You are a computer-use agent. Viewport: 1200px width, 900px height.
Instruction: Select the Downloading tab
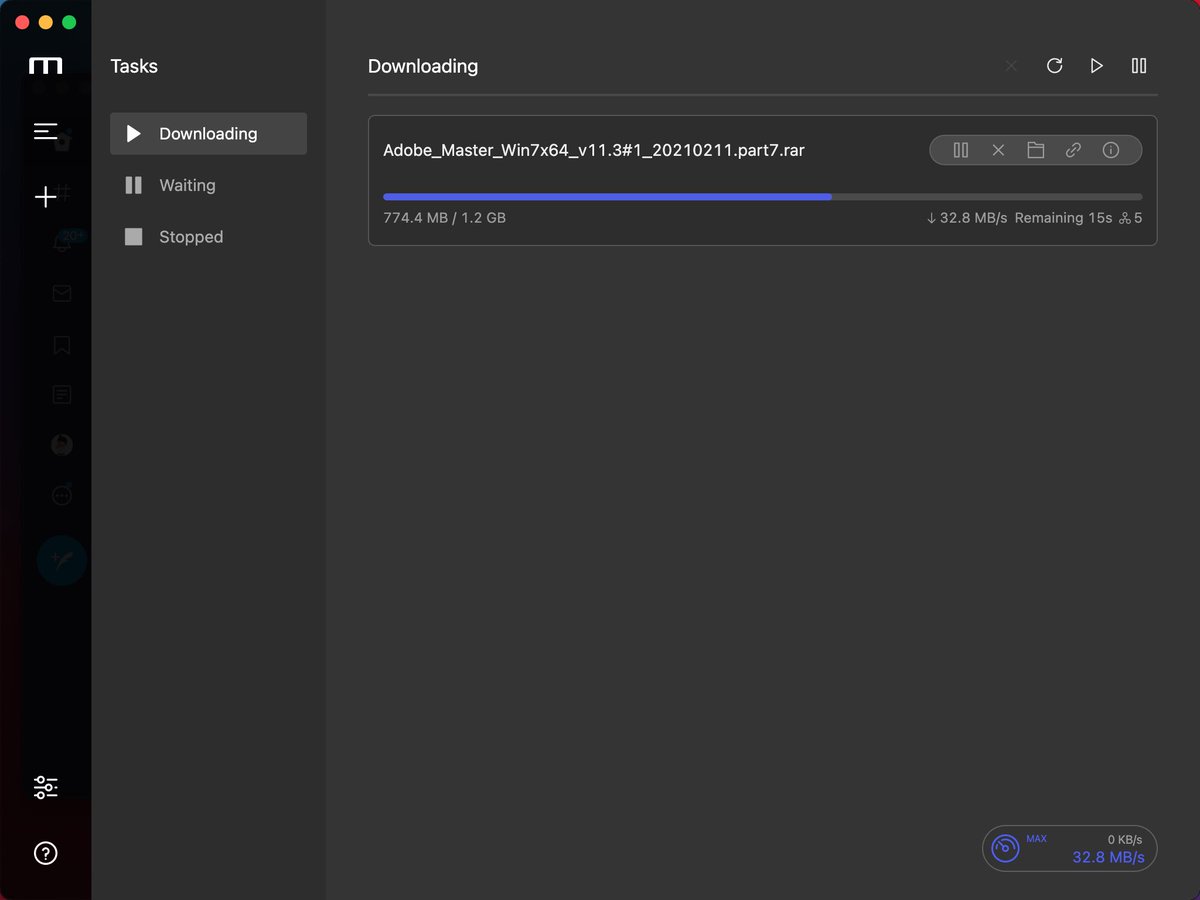coord(208,134)
